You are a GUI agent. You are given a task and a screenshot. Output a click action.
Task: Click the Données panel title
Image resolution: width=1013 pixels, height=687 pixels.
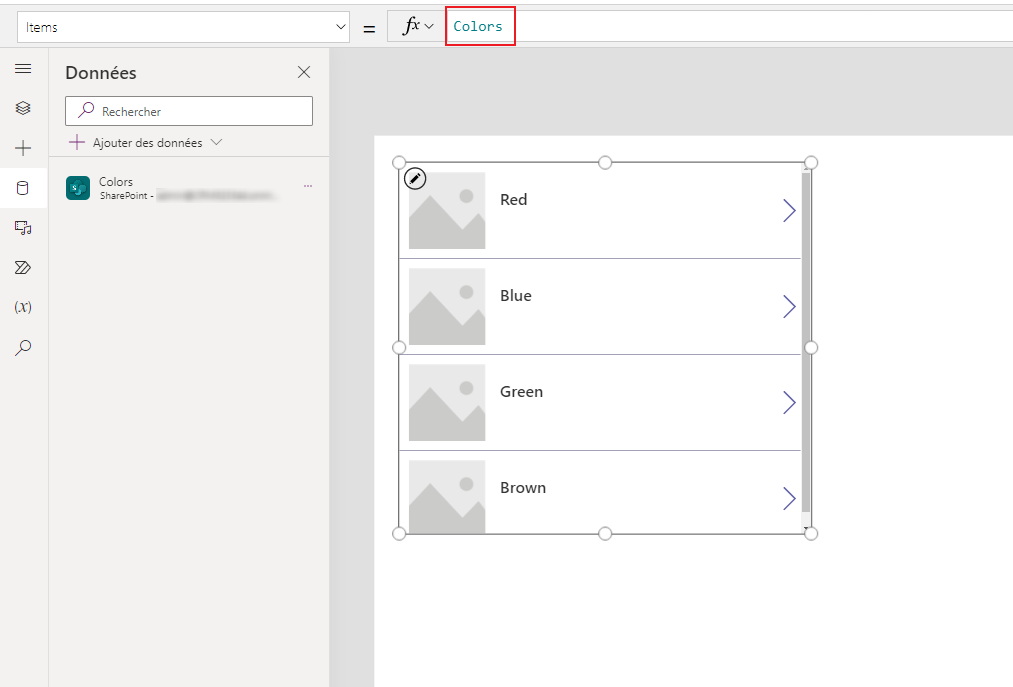click(x=101, y=73)
